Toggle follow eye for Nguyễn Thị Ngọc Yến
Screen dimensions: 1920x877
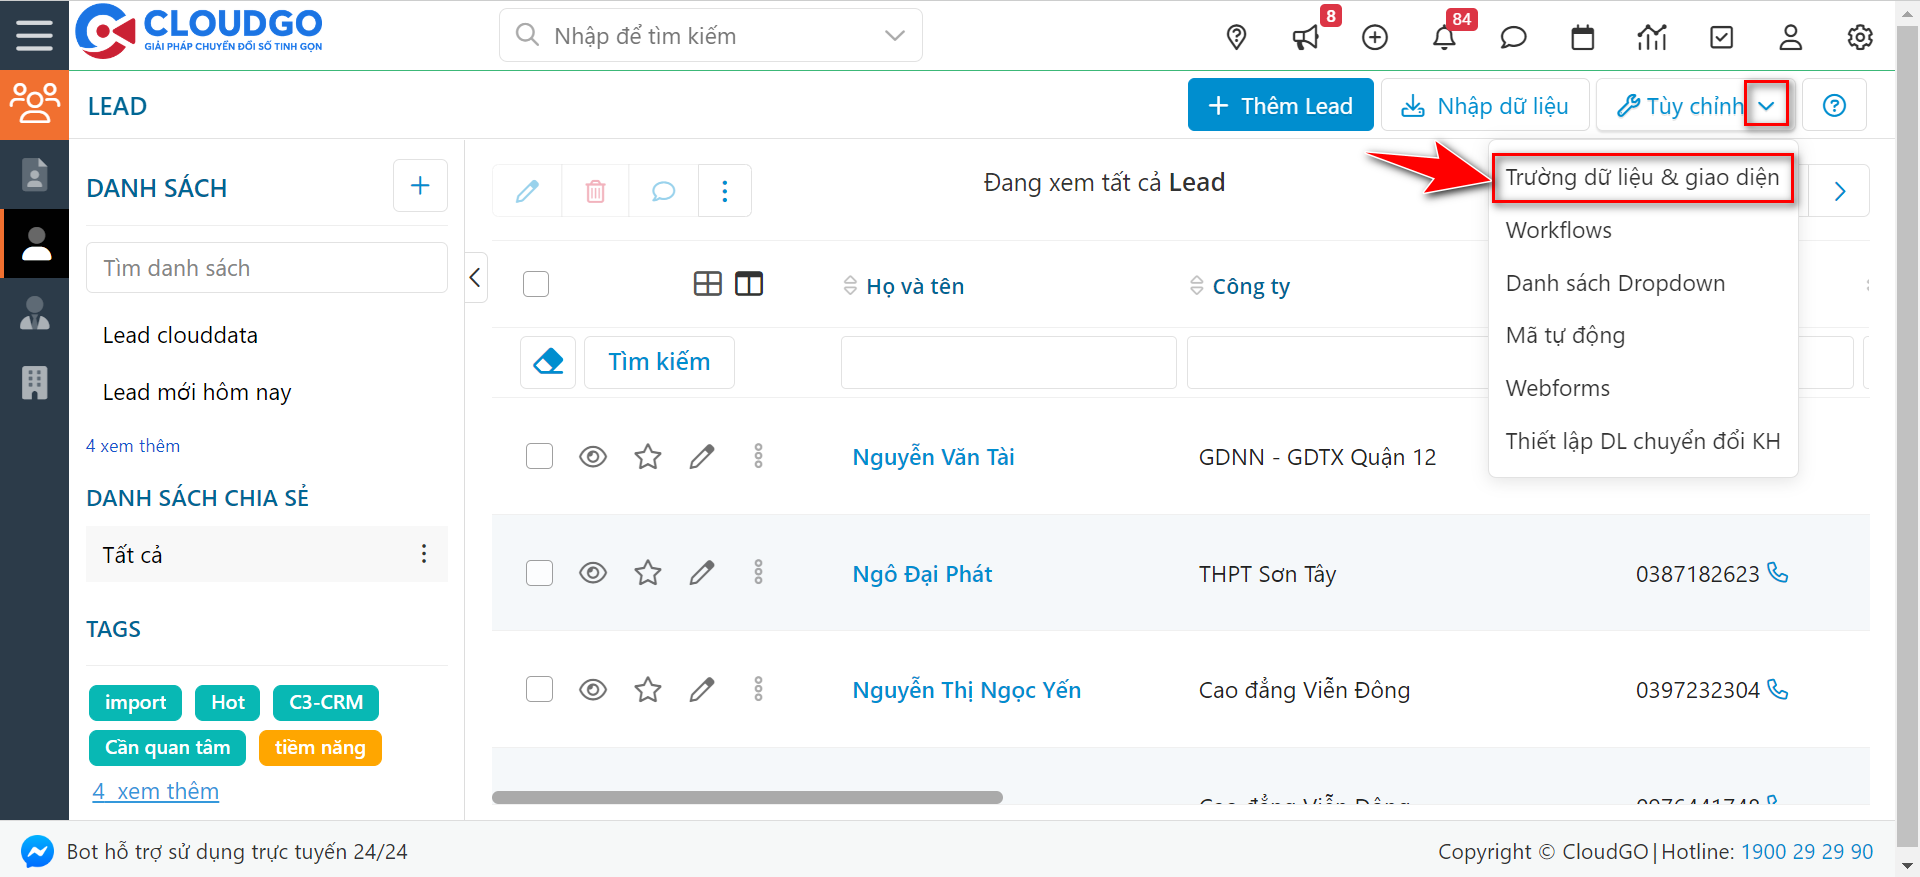[593, 690]
